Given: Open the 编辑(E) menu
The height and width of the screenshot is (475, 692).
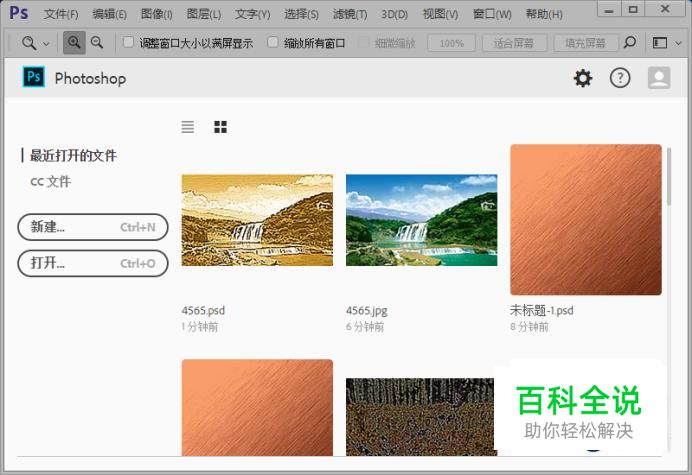Looking at the screenshot, I should coord(109,14).
